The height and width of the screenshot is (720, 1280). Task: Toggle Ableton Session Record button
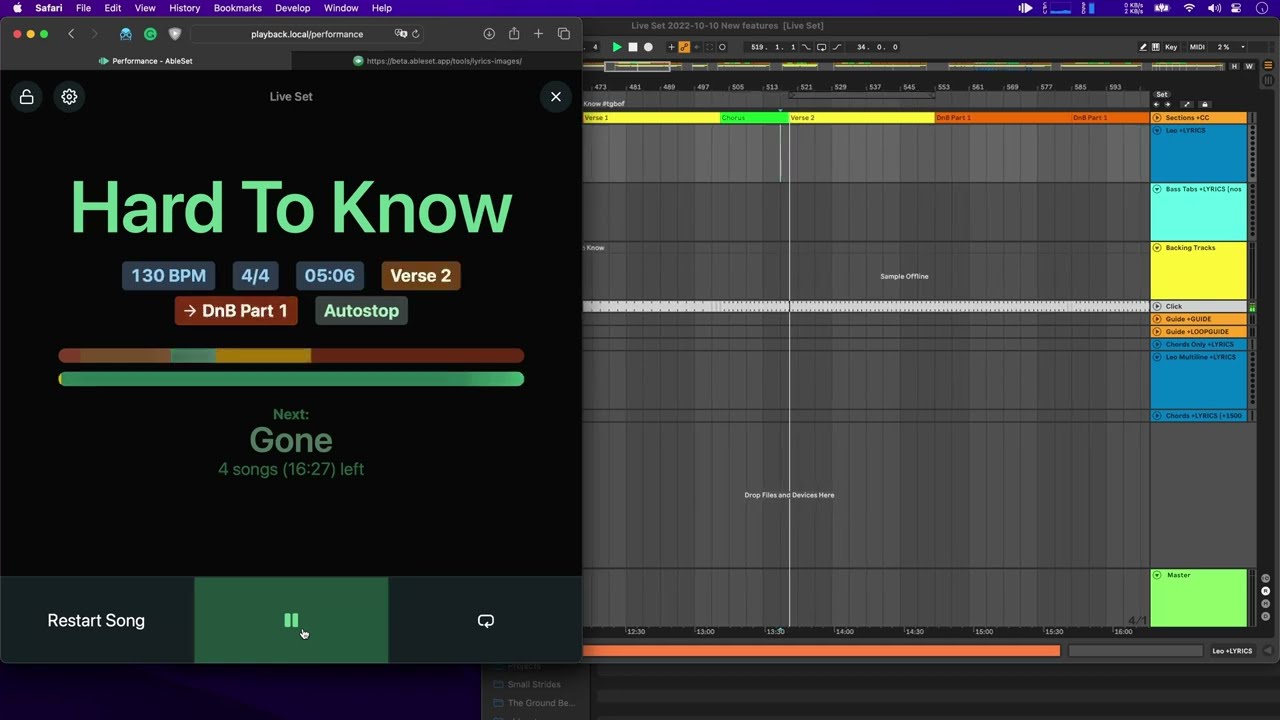point(722,47)
